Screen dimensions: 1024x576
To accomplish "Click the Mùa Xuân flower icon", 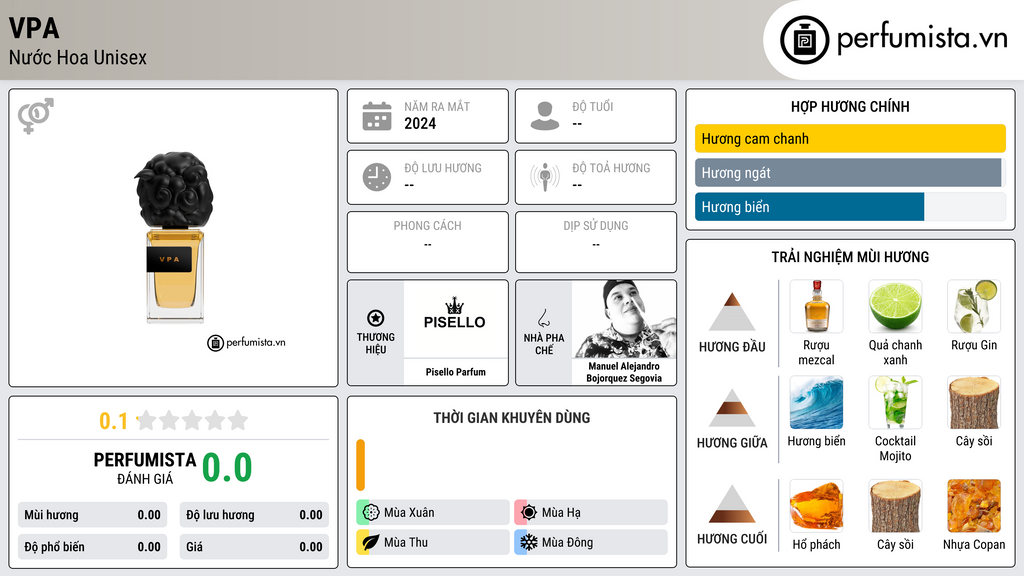I will click(371, 513).
